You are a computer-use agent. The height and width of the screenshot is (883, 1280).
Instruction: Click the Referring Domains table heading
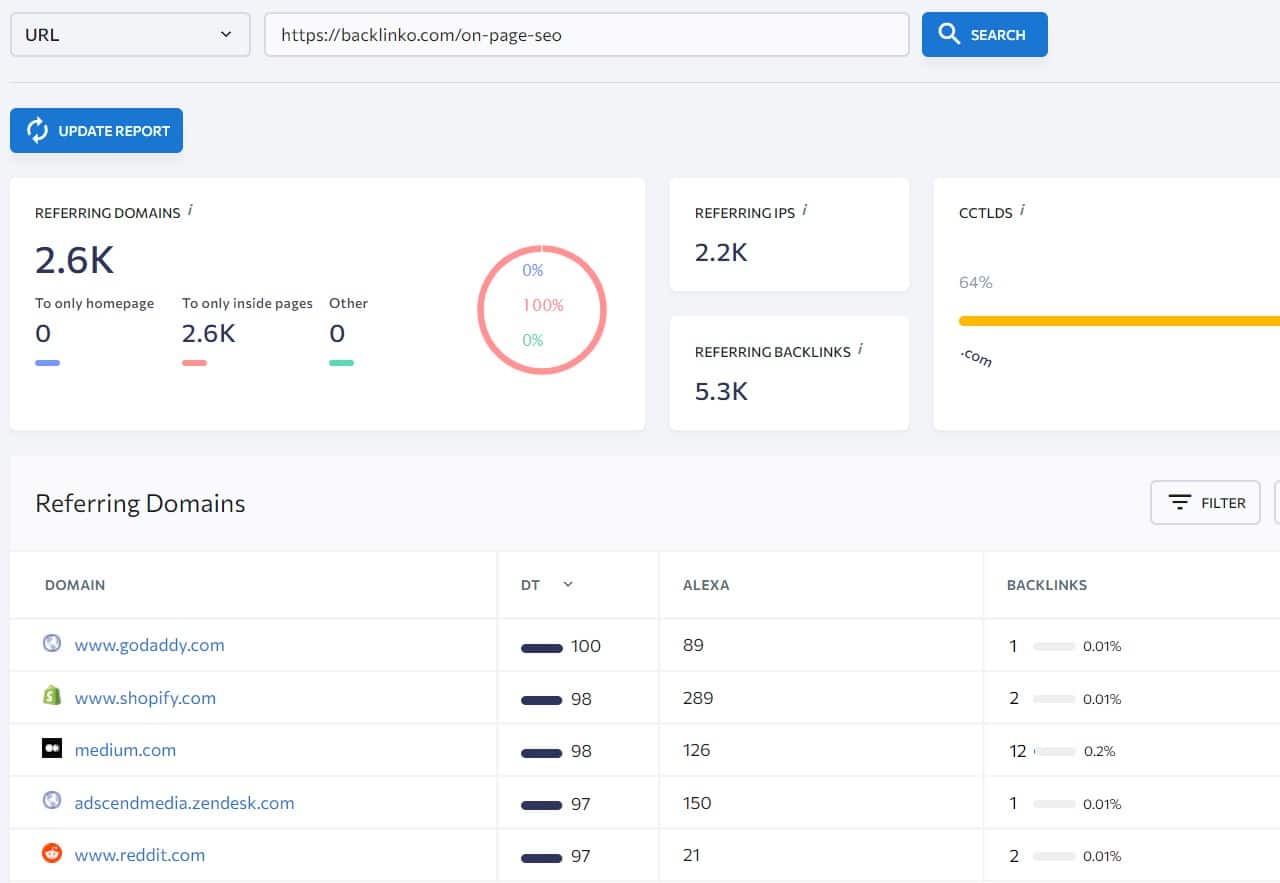click(140, 503)
